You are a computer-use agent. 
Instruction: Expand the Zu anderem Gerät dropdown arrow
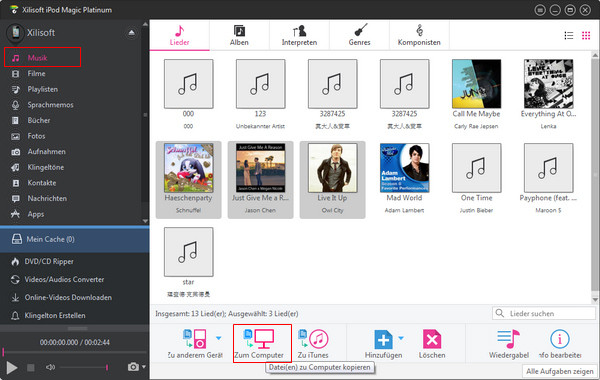218,338
